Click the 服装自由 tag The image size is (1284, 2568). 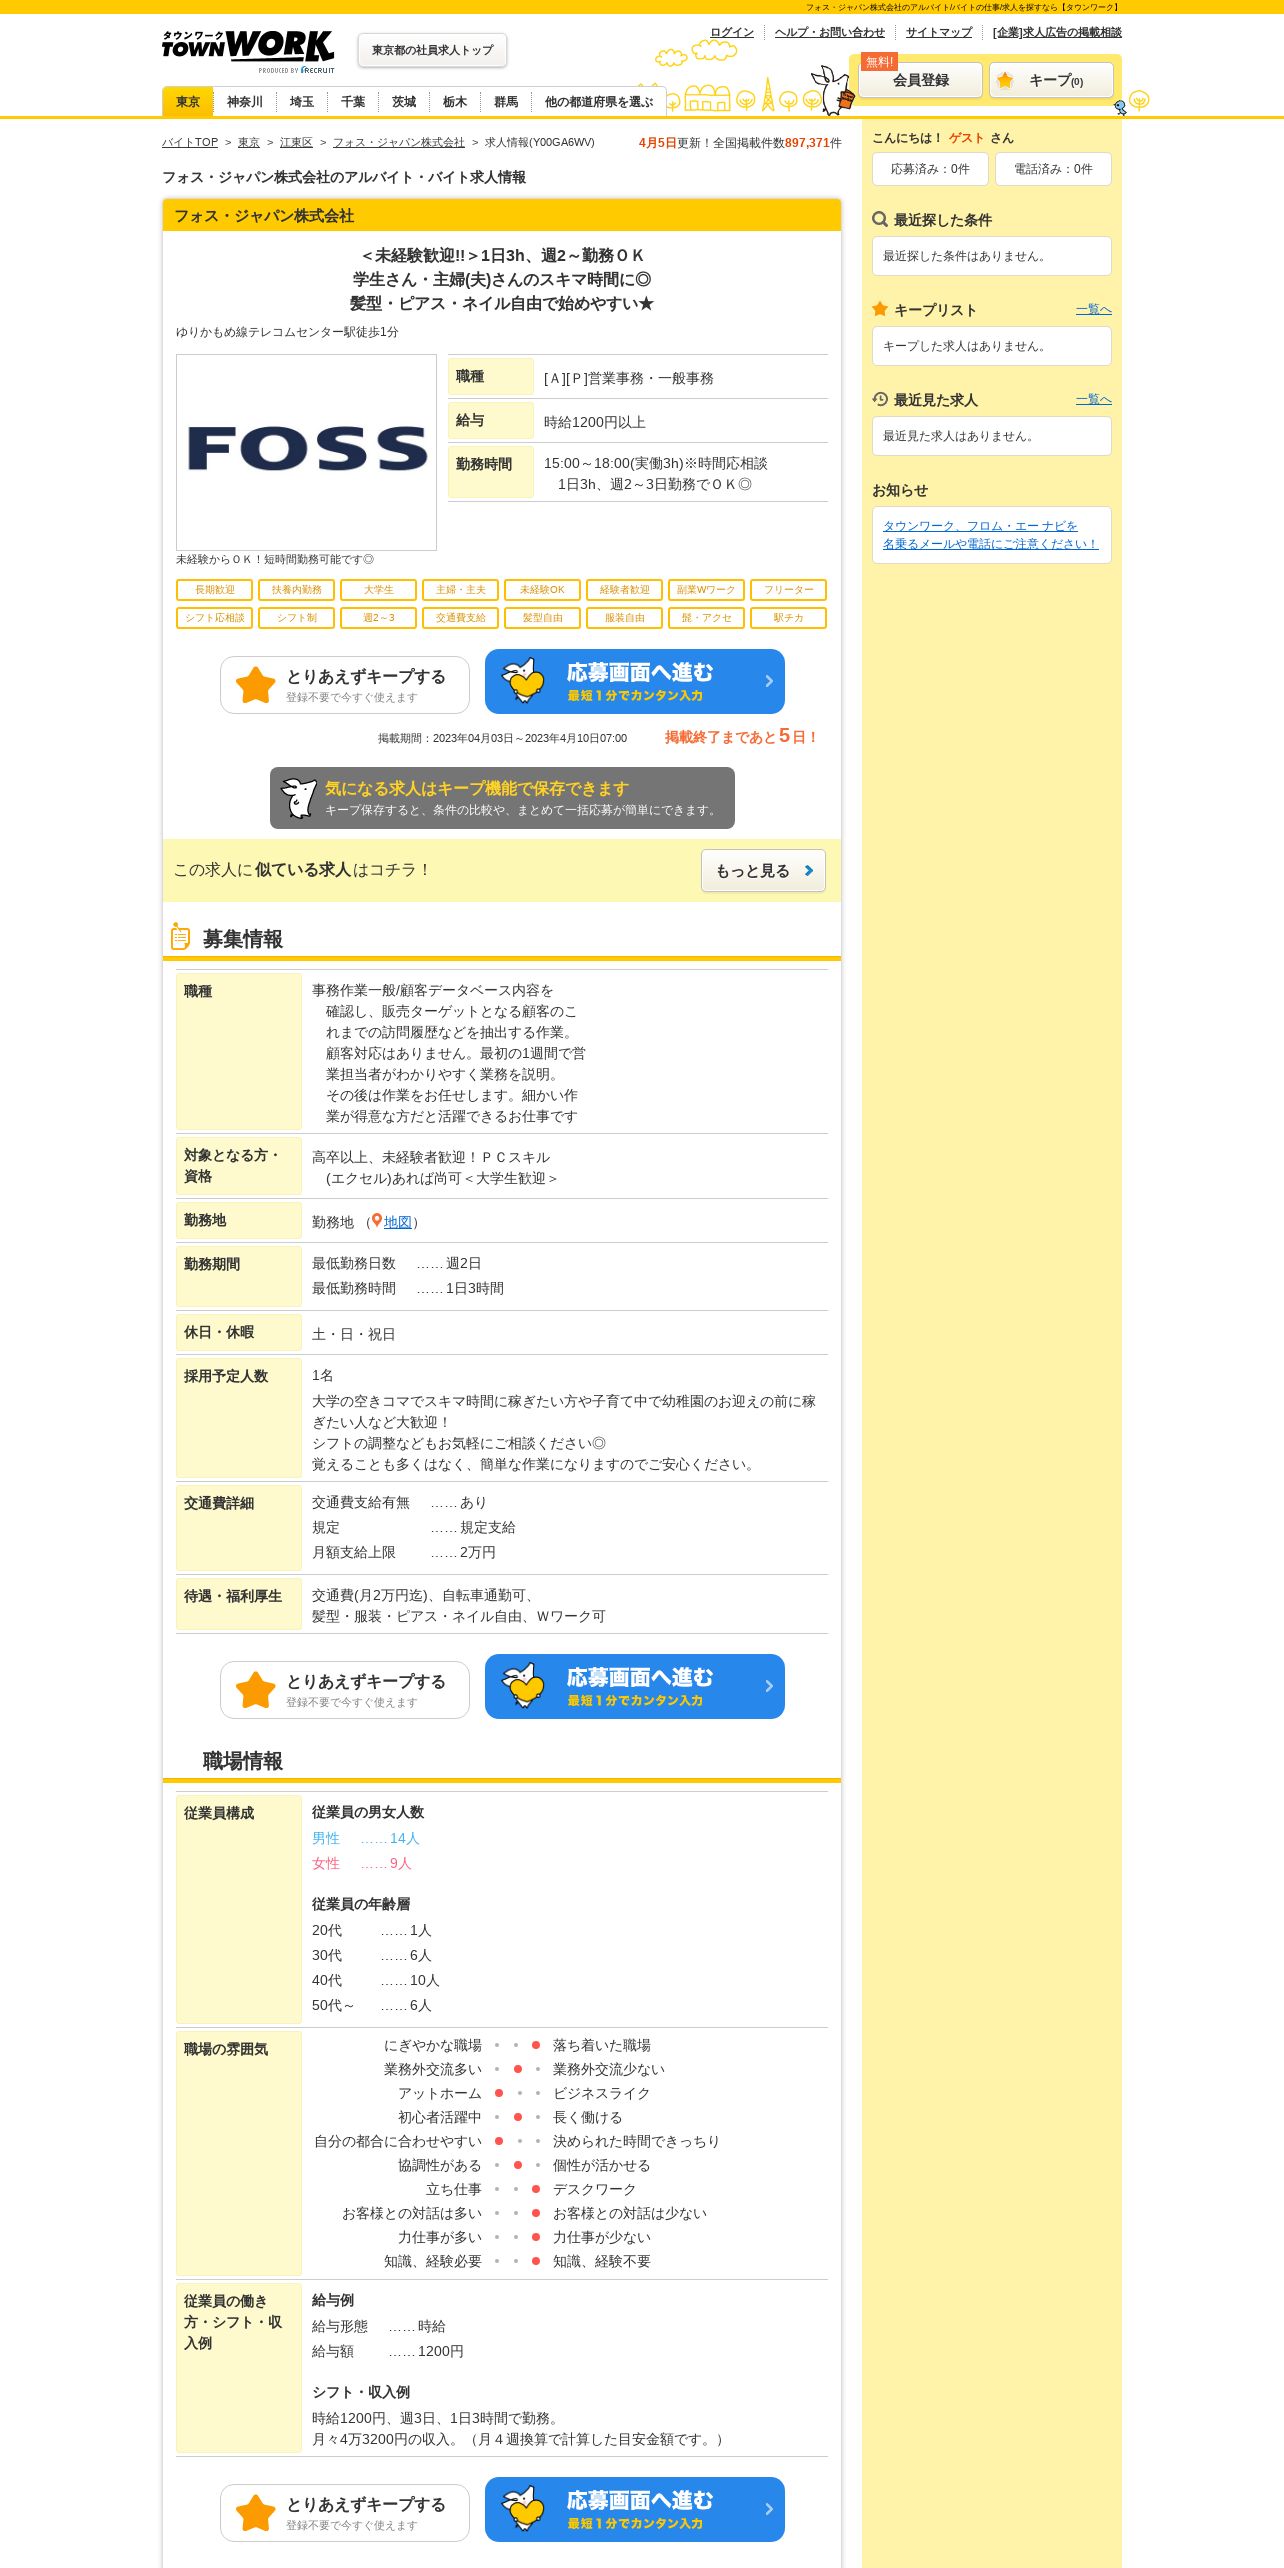[625, 618]
